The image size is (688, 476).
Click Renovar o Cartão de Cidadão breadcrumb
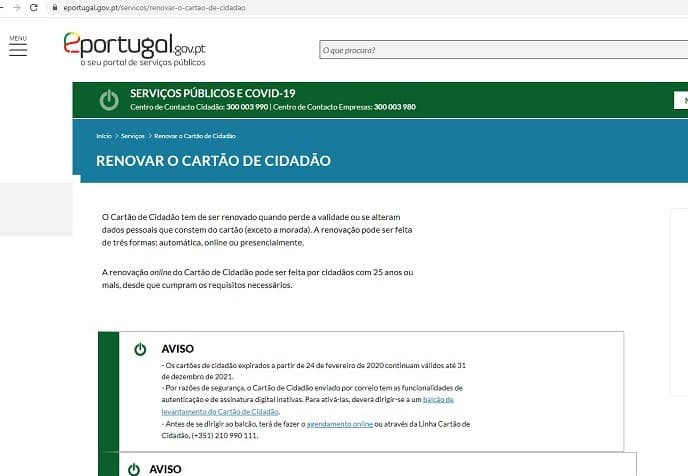coord(195,136)
